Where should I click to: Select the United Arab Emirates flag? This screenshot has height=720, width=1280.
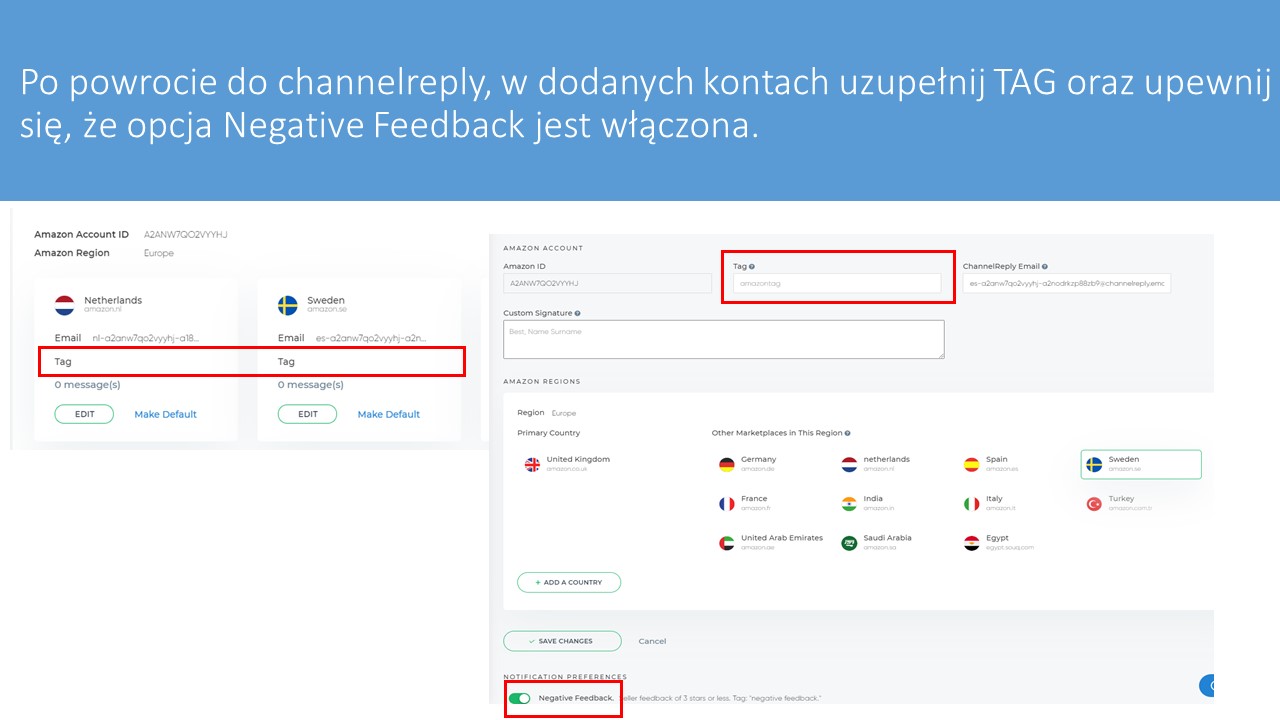coord(727,543)
